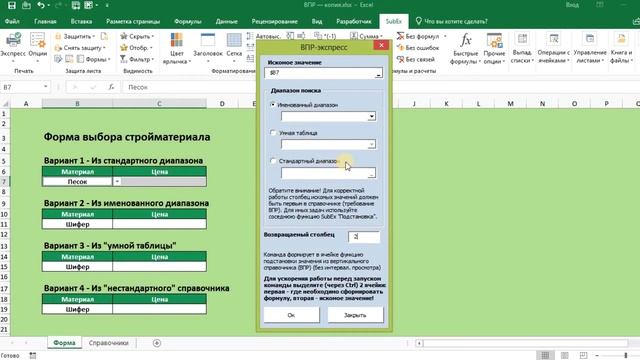Click the Заголовок formatting icon
The width and height of the screenshot is (640, 360).
click(208, 46)
